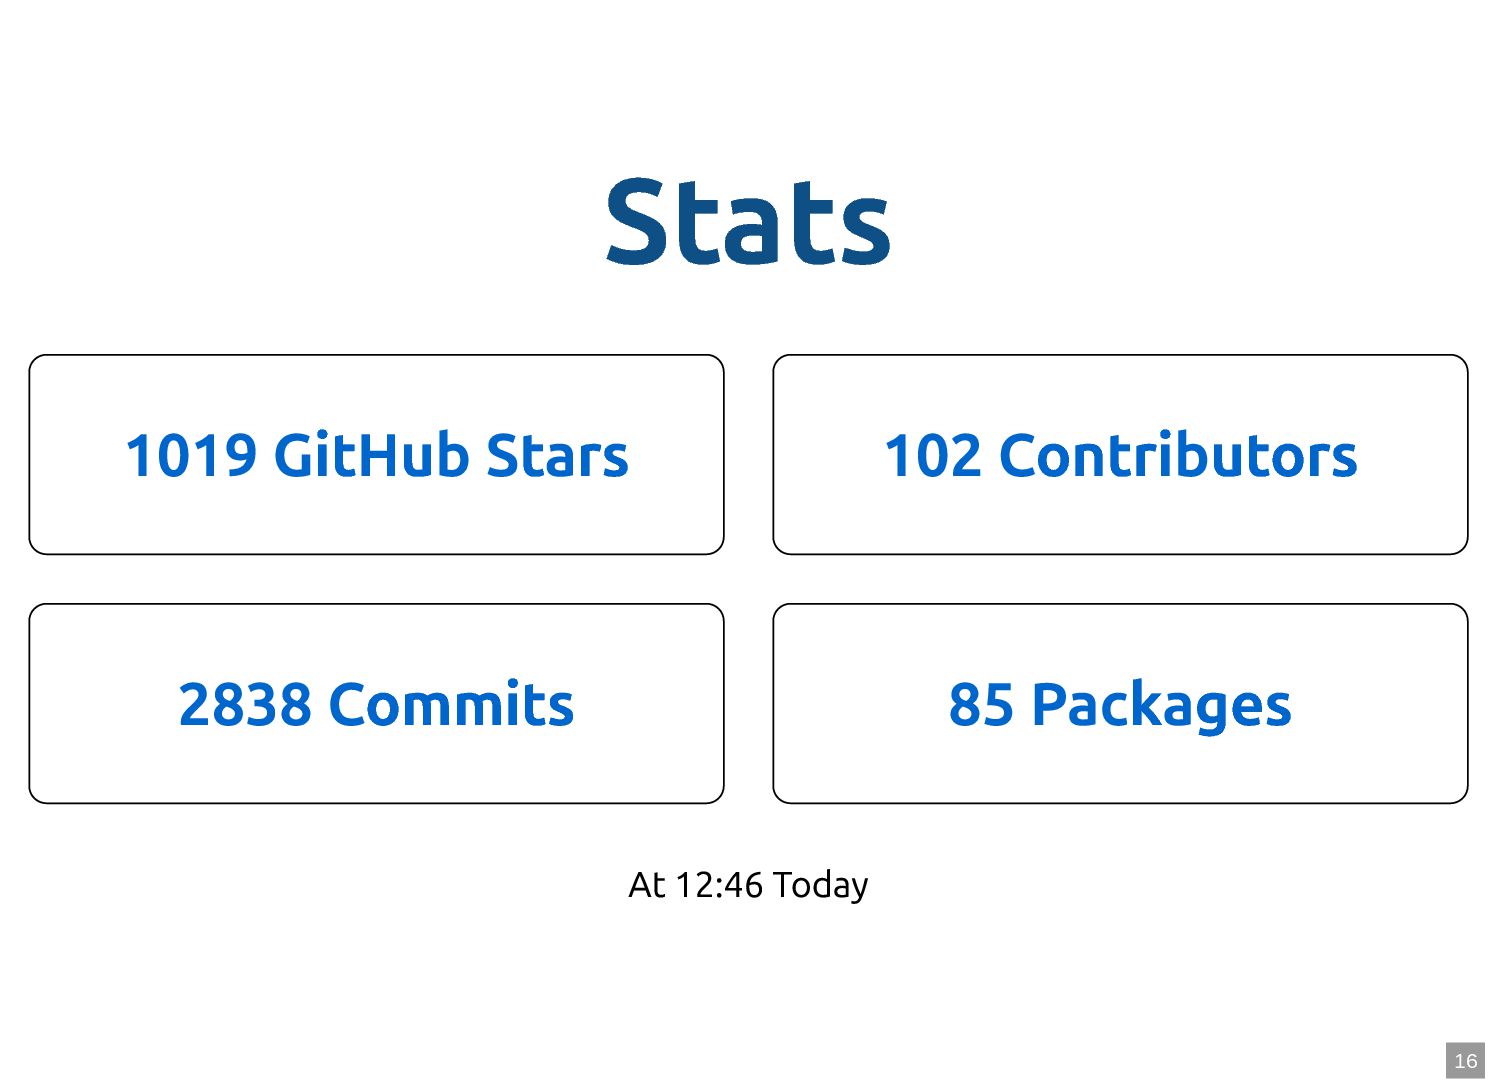Click the 1019 GitHub Stars box
Viewport: 1498px width, 1092px height.
[376, 454]
